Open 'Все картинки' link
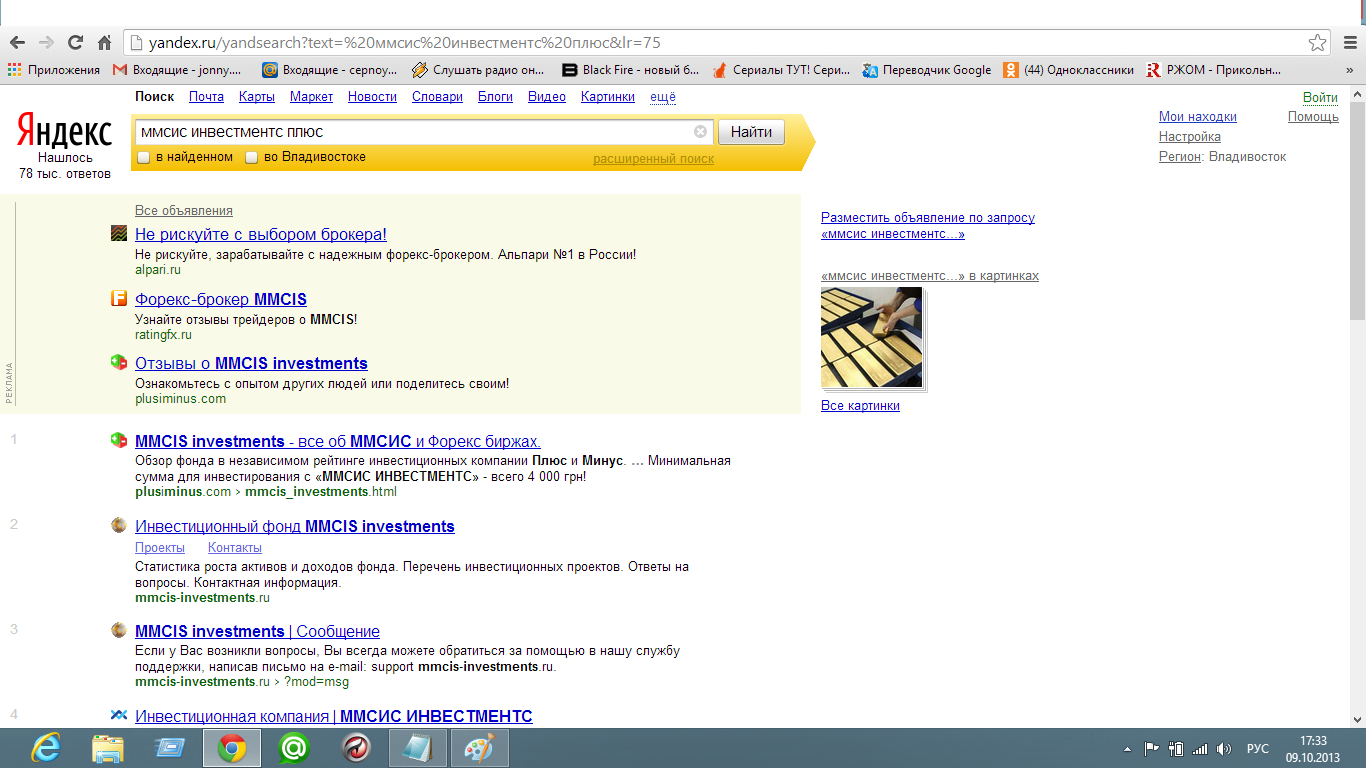Viewport: 1366px width, 768px height. pyautogui.click(x=860, y=406)
